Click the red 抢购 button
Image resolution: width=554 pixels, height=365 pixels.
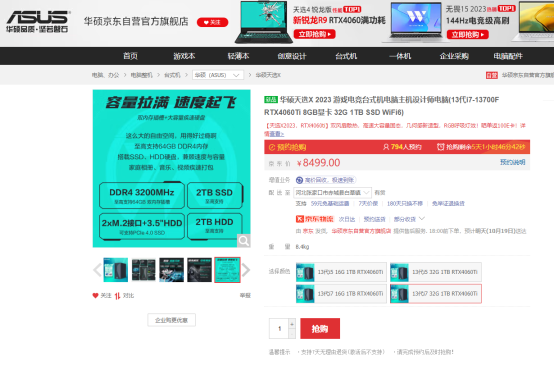pyautogui.click(x=320, y=329)
